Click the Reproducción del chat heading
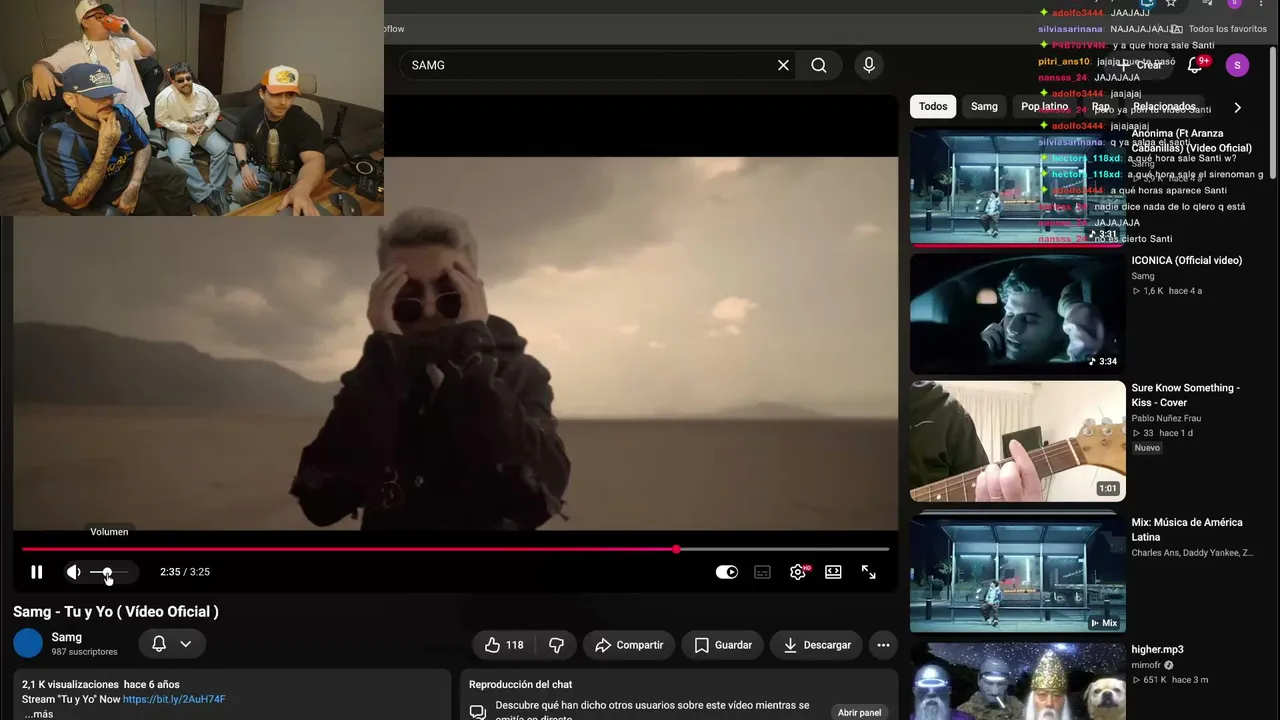 point(521,685)
